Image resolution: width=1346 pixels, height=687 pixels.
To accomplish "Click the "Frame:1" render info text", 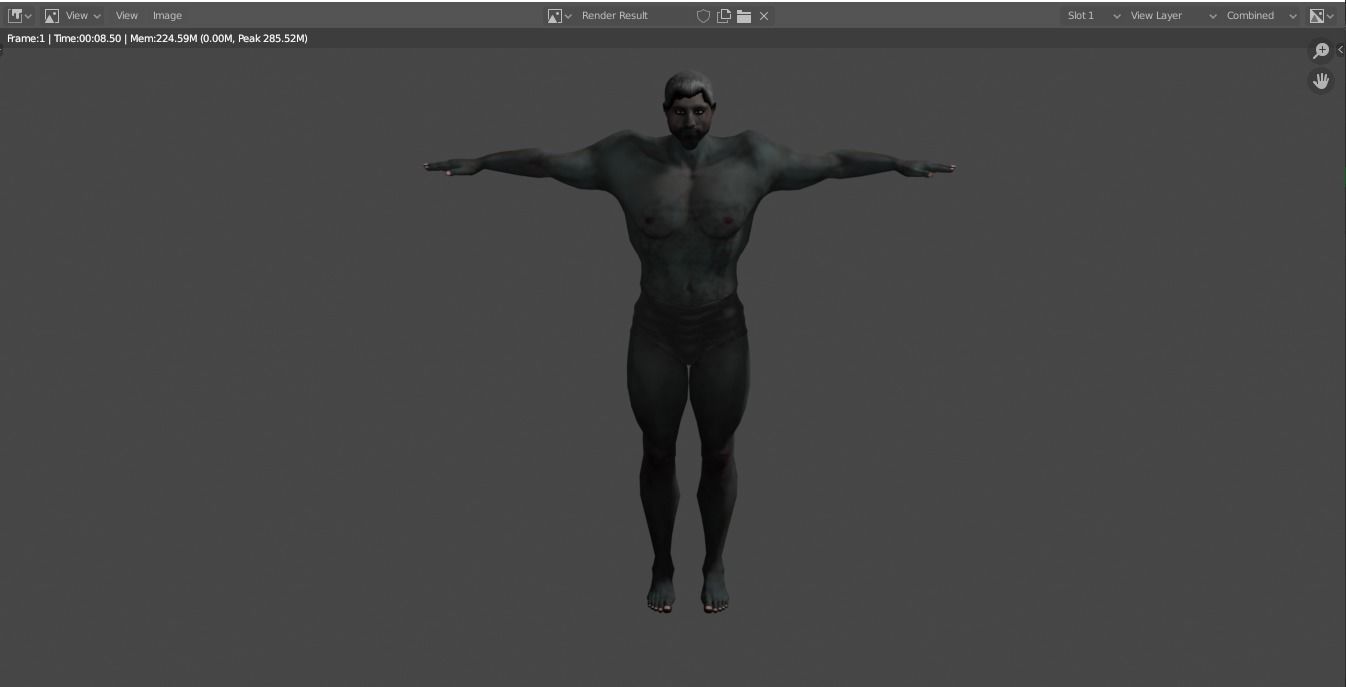I will pos(26,38).
